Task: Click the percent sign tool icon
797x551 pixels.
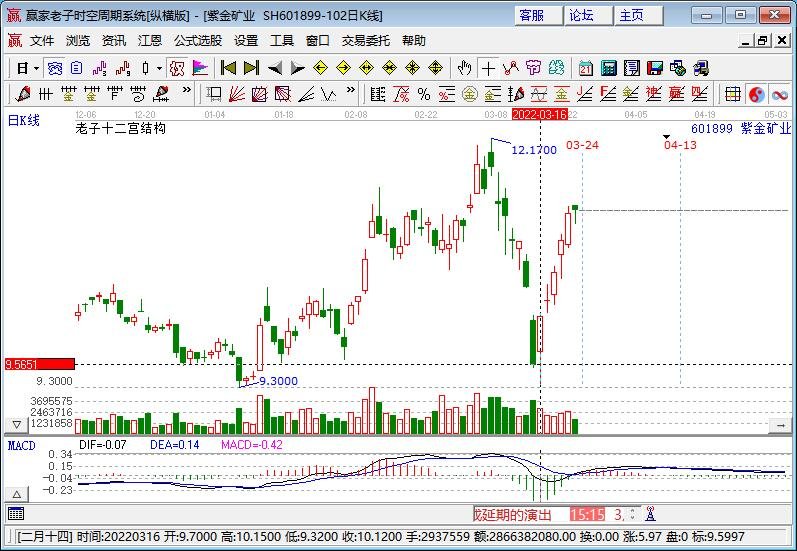Action: 423,94
